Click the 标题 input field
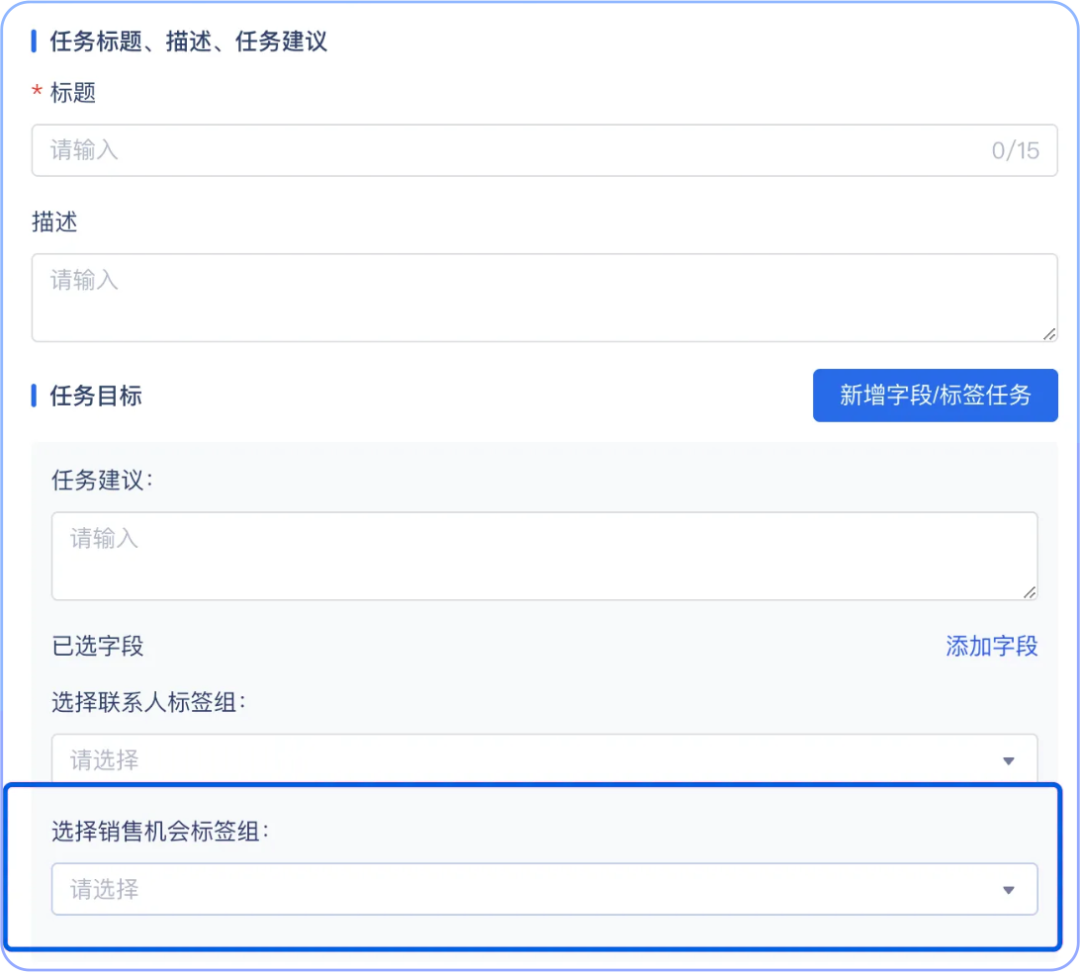The image size is (1080, 972). click(x=544, y=150)
